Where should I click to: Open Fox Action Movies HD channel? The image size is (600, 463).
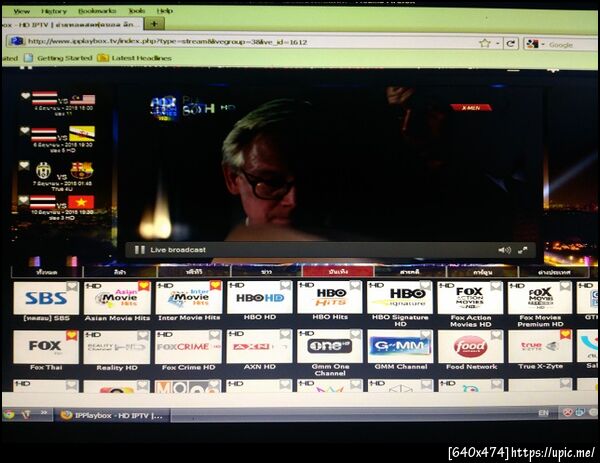coord(470,297)
